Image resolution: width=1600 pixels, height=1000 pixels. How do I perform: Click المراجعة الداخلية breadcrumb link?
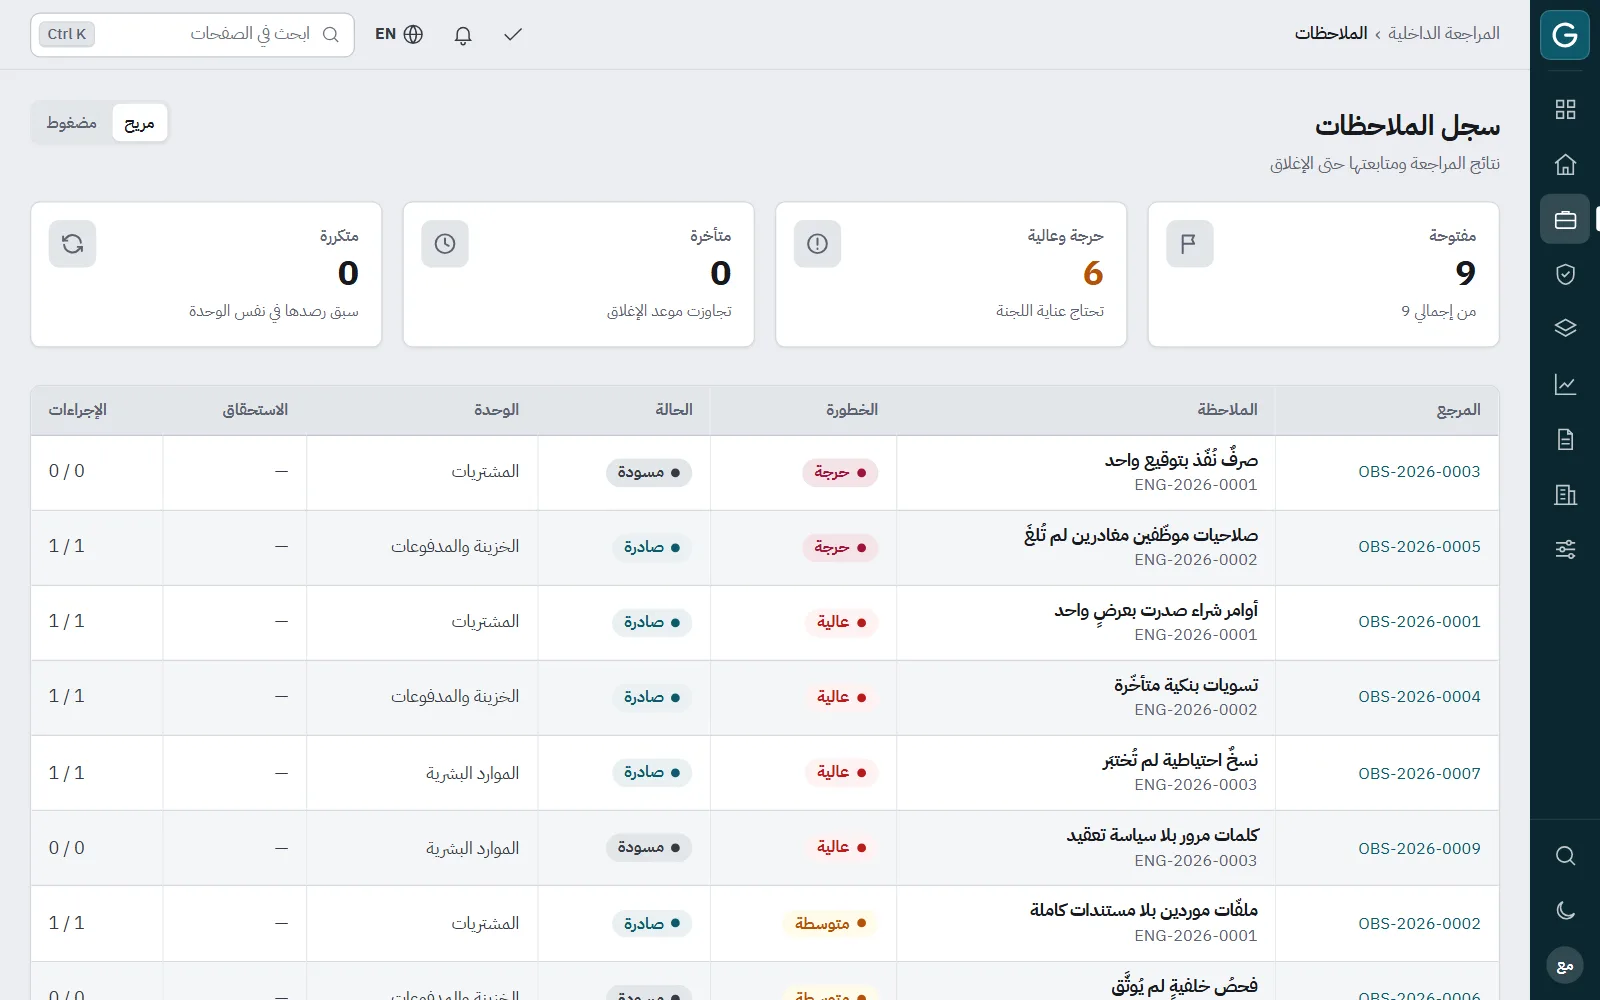[x=1443, y=34]
